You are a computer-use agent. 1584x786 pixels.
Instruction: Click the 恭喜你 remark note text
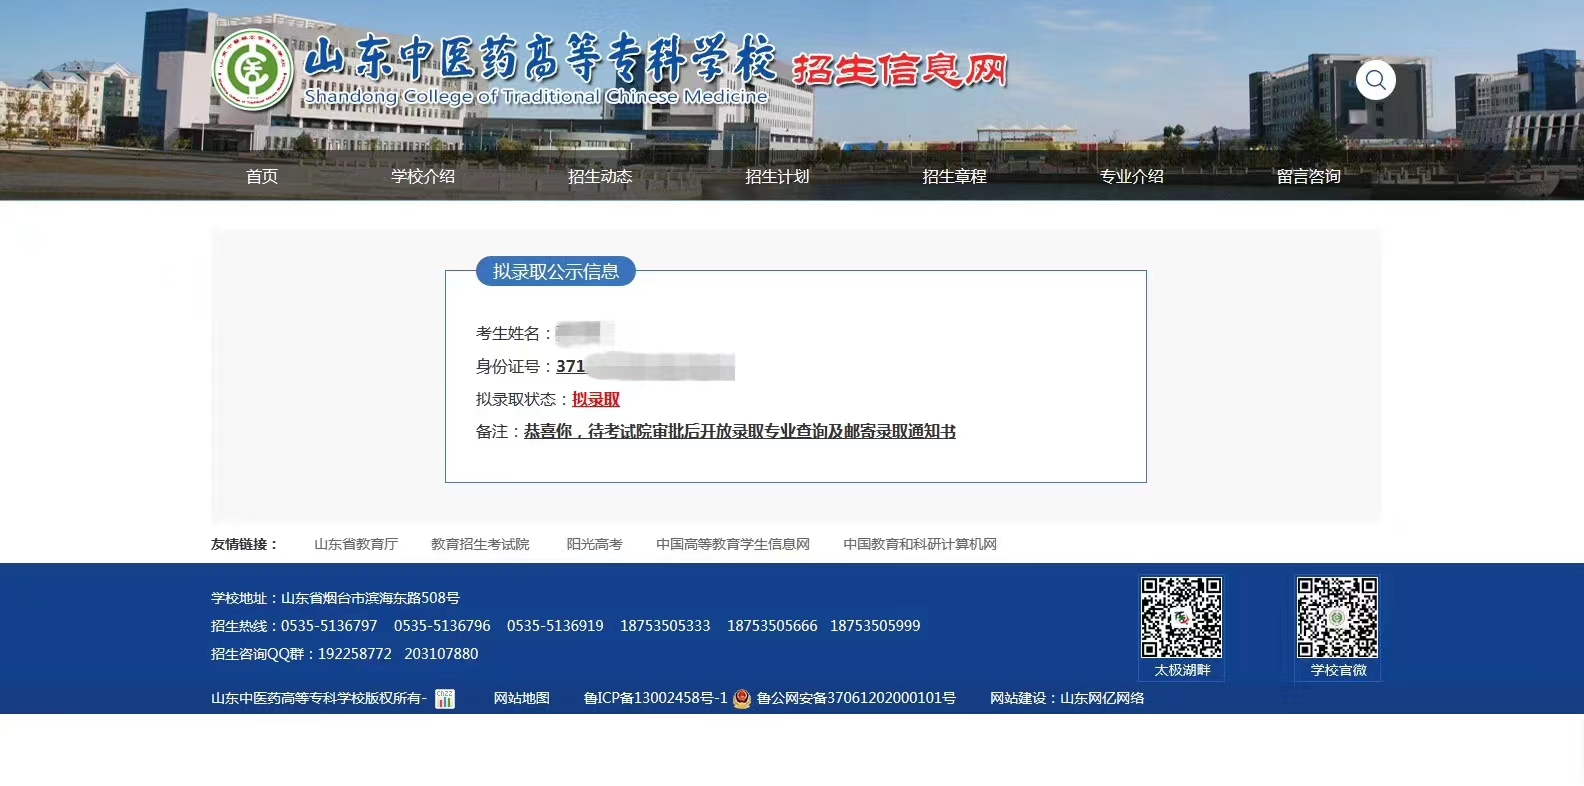[x=740, y=431]
